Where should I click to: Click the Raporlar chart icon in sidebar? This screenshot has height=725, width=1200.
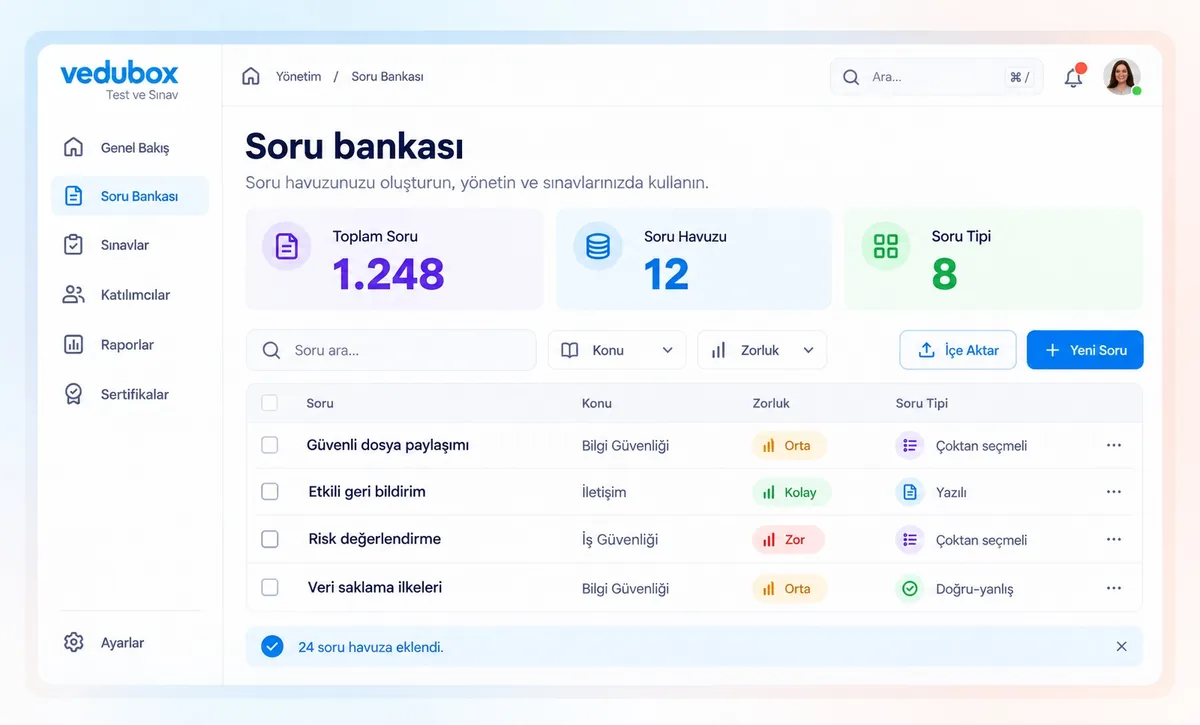click(x=73, y=344)
